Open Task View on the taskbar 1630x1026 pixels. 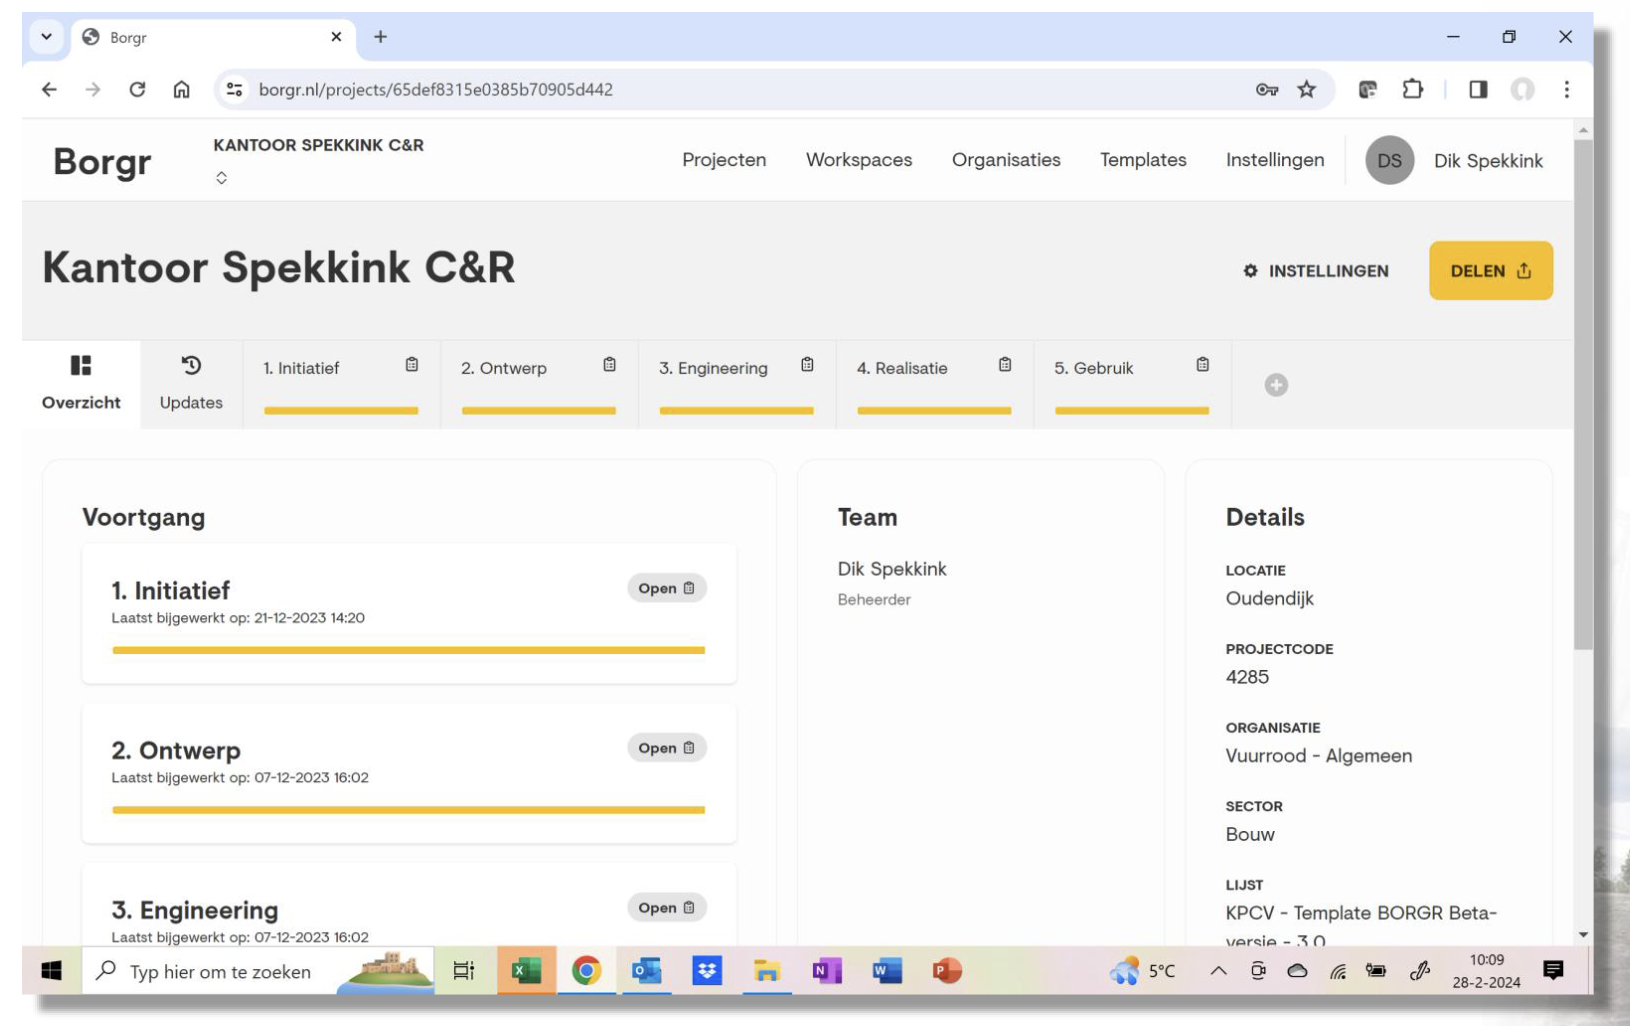(464, 970)
